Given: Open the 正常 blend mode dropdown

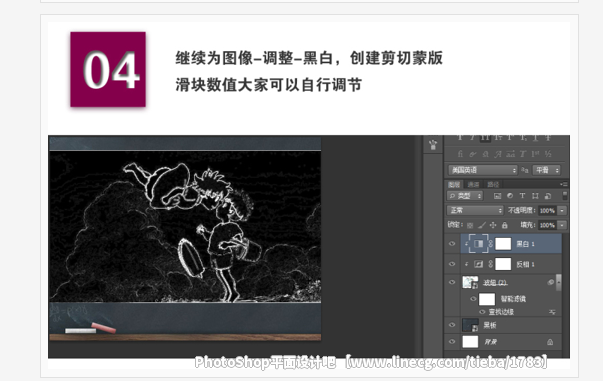Looking at the screenshot, I should pyautogui.click(x=475, y=210).
